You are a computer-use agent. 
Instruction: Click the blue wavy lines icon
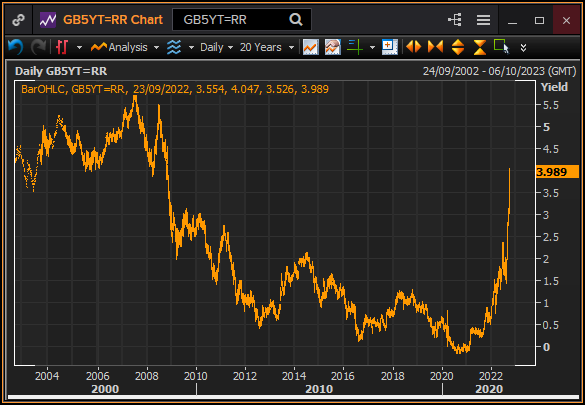tap(174, 47)
